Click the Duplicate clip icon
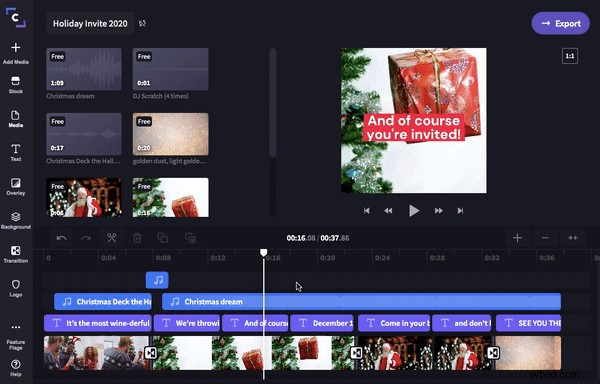Image resolution: width=600 pixels, height=384 pixels. [x=190, y=238]
